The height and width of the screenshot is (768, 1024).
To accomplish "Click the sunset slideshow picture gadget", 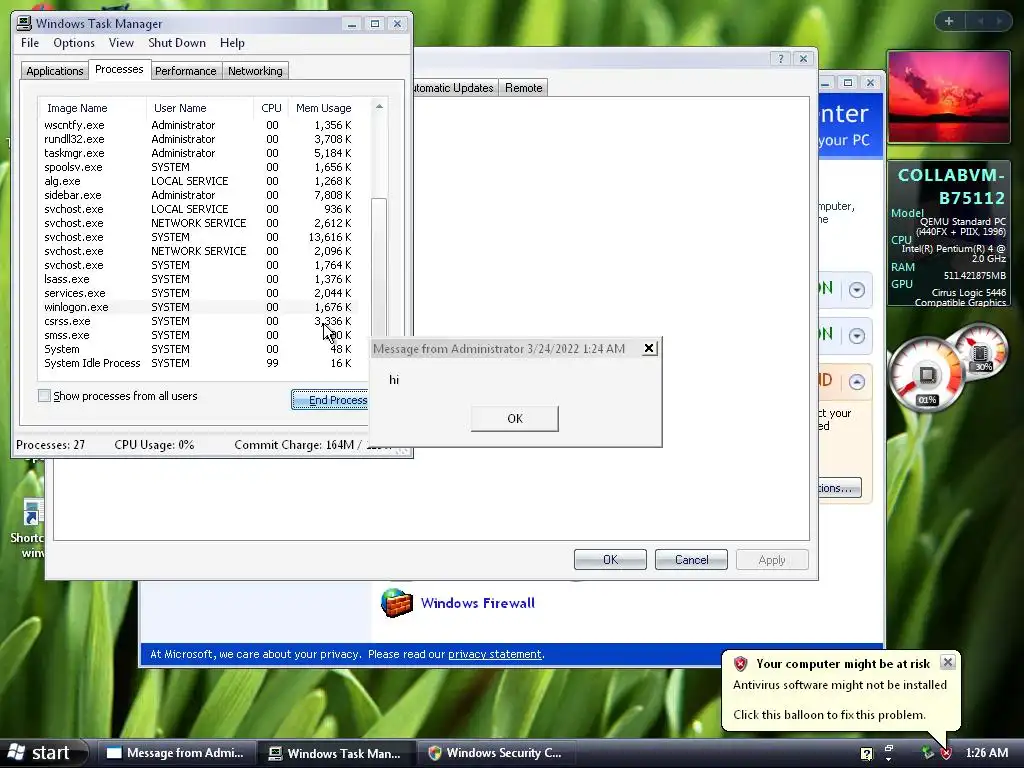I will pos(948,97).
